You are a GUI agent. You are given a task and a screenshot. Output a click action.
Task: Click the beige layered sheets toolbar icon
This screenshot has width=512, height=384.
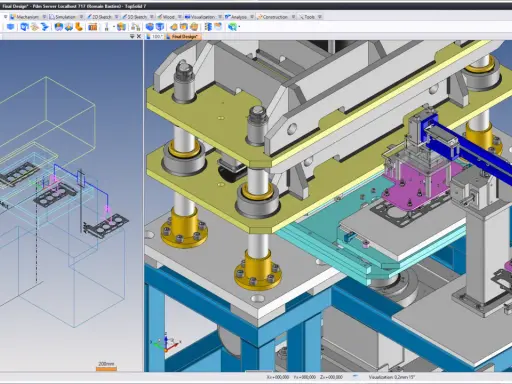(34, 27)
